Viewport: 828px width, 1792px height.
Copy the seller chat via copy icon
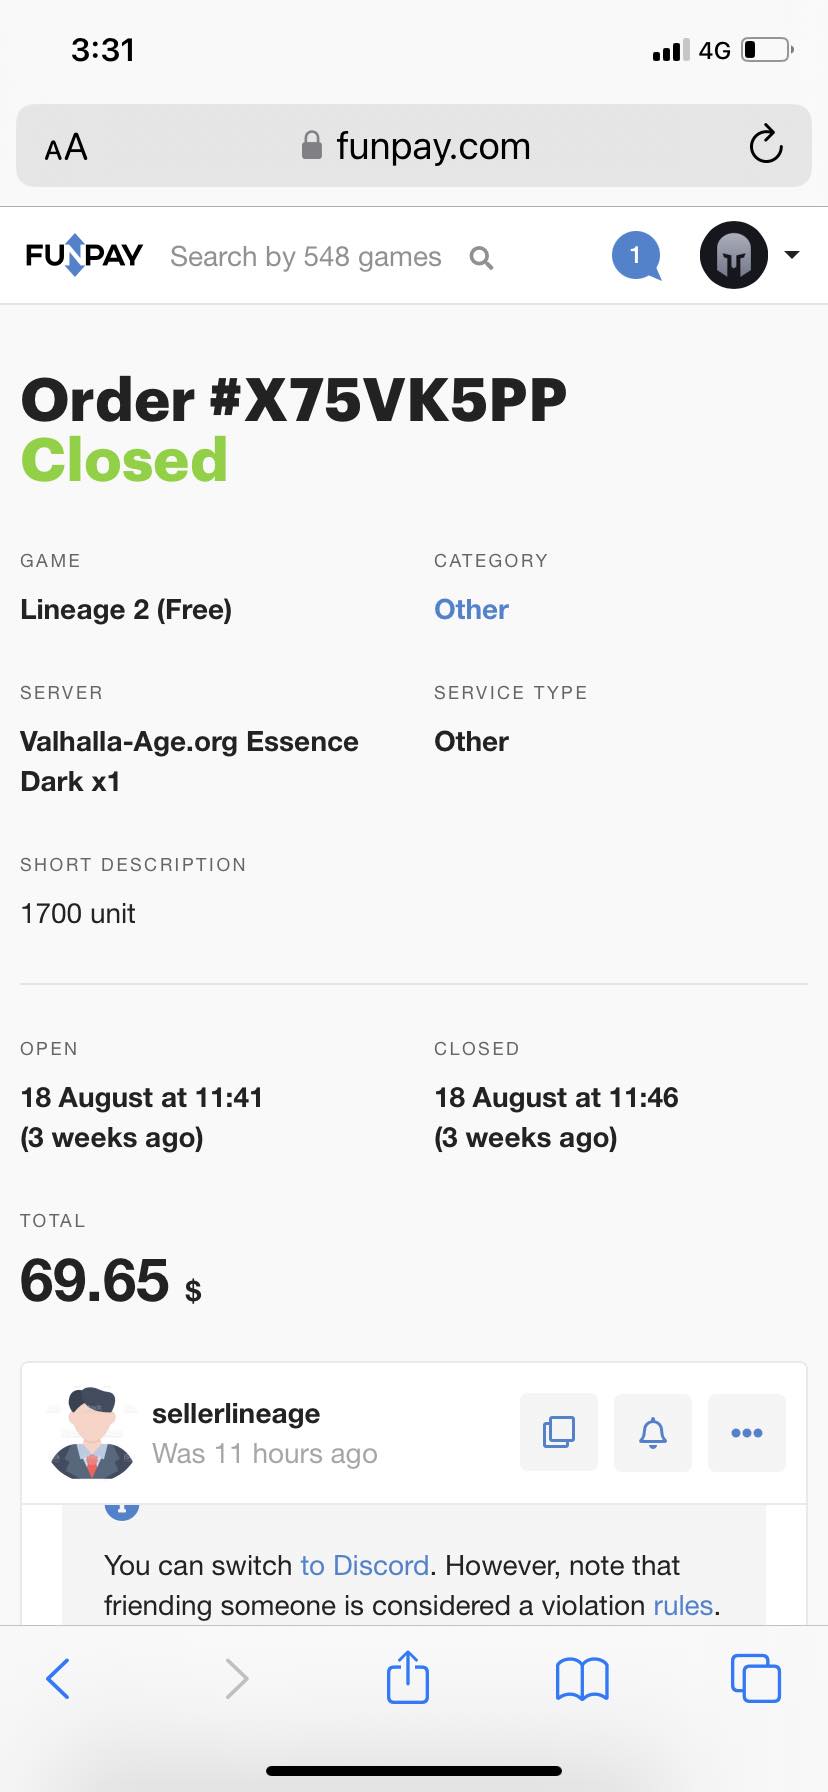point(559,1432)
